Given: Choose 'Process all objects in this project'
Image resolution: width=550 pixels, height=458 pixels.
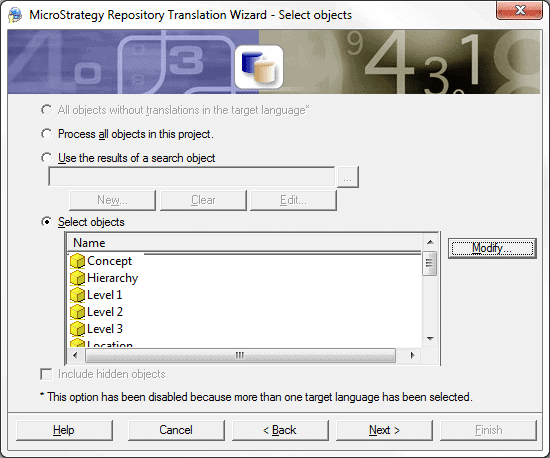Looking at the screenshot, I should (46, 134).
